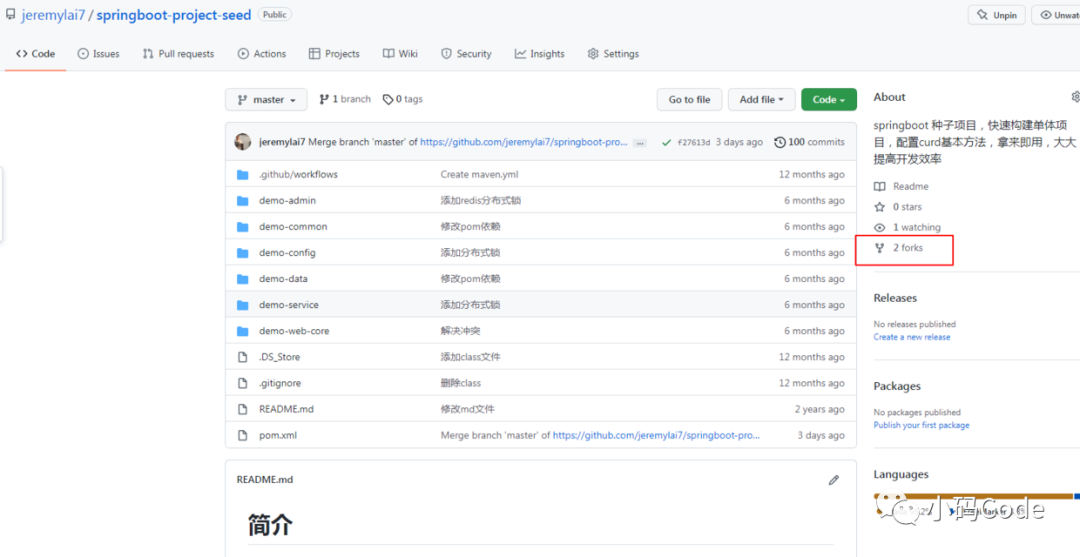Screen dimensions: 1080x557
Task: Open the About section gear icon
Action: pos(1075,96)
